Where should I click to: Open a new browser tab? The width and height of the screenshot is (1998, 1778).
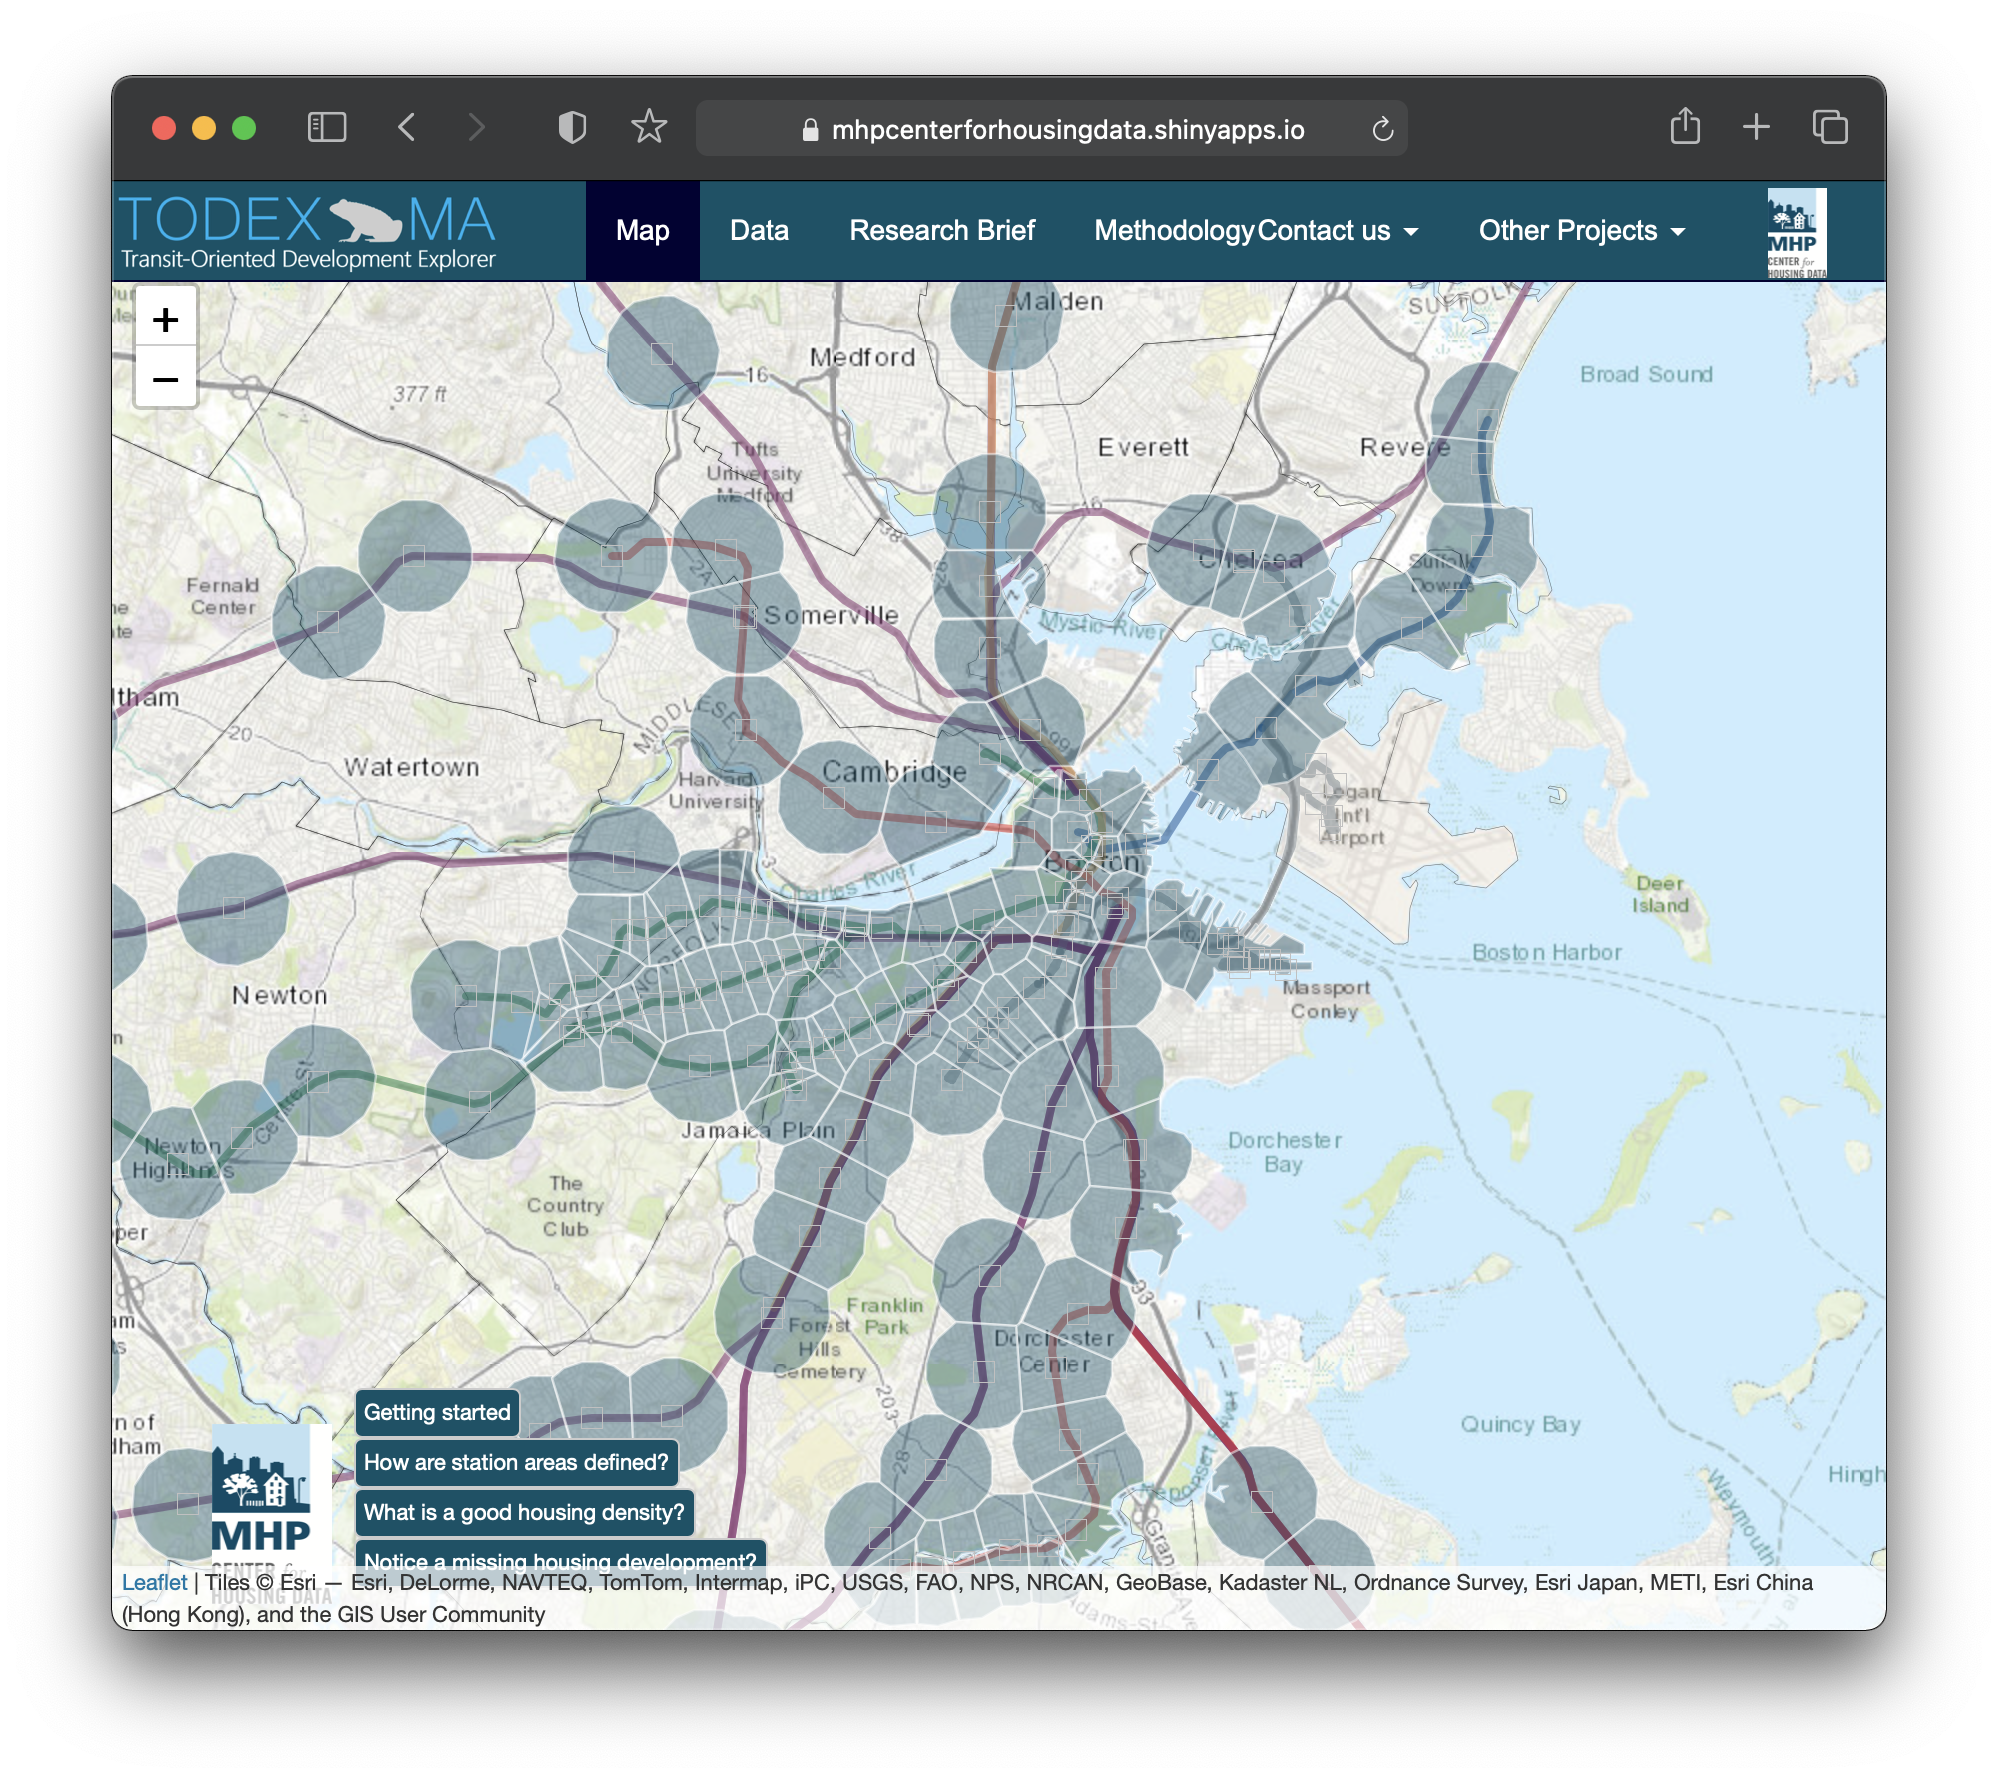(x=1757, y=127)
